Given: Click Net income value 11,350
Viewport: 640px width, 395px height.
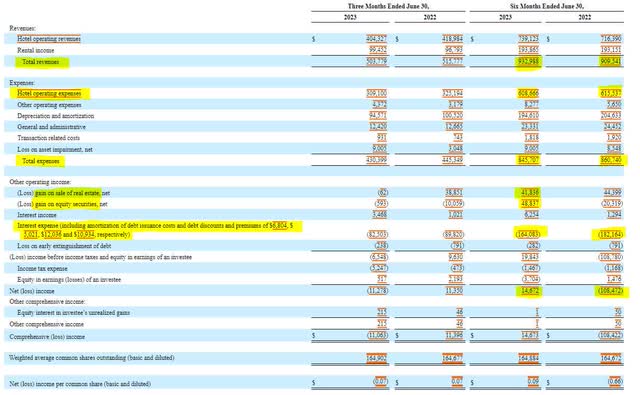Looking at the screenshot, I should (x=454, y=291).
